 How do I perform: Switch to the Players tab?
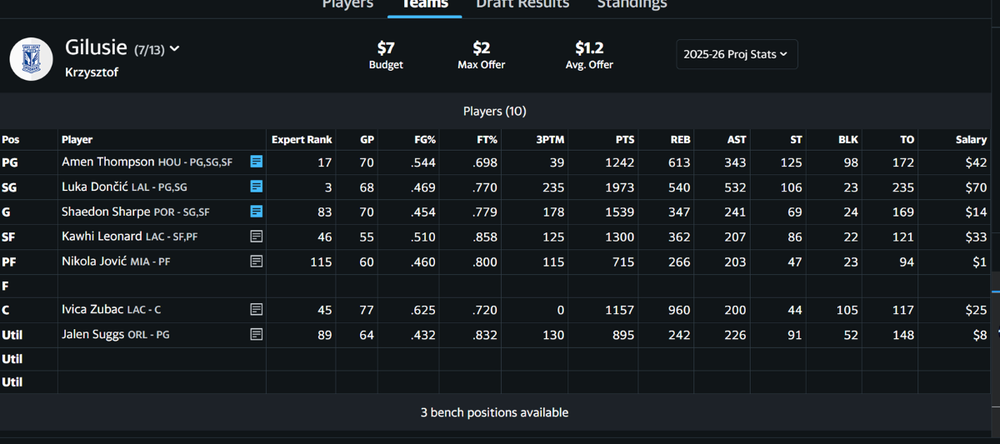click(347, 5)
